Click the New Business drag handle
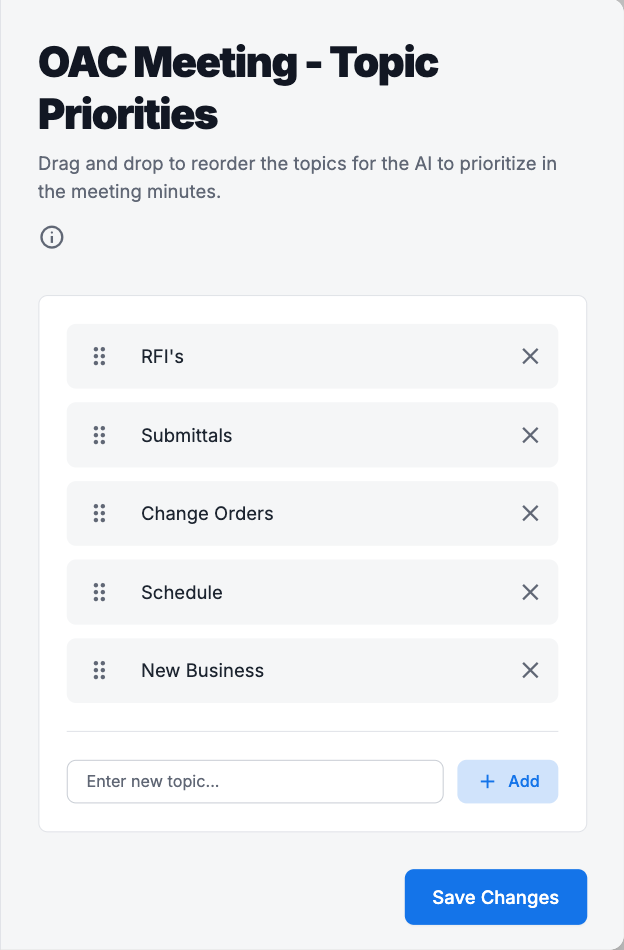The width and height of the screenshot is (624, 950). point(99,670)
